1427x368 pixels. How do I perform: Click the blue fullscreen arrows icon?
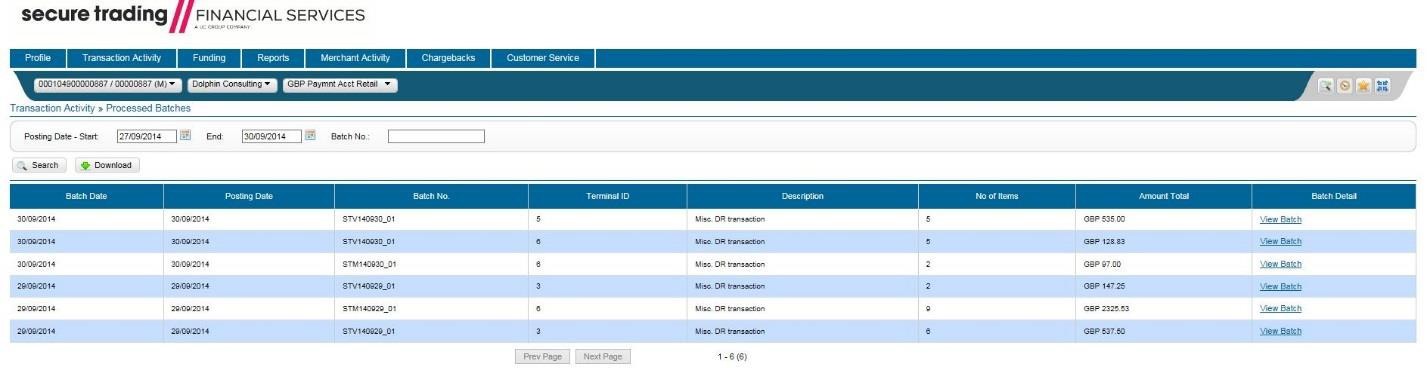1382,85
